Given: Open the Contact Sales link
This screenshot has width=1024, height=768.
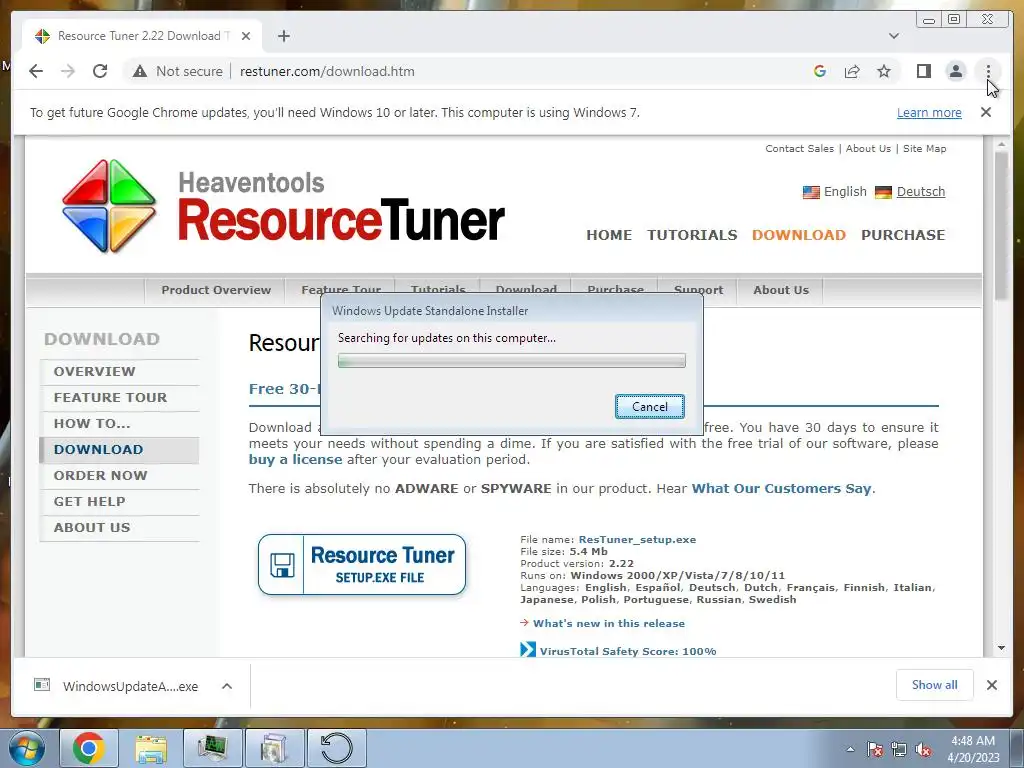Looking at the screenshot, I should (799, 148).
